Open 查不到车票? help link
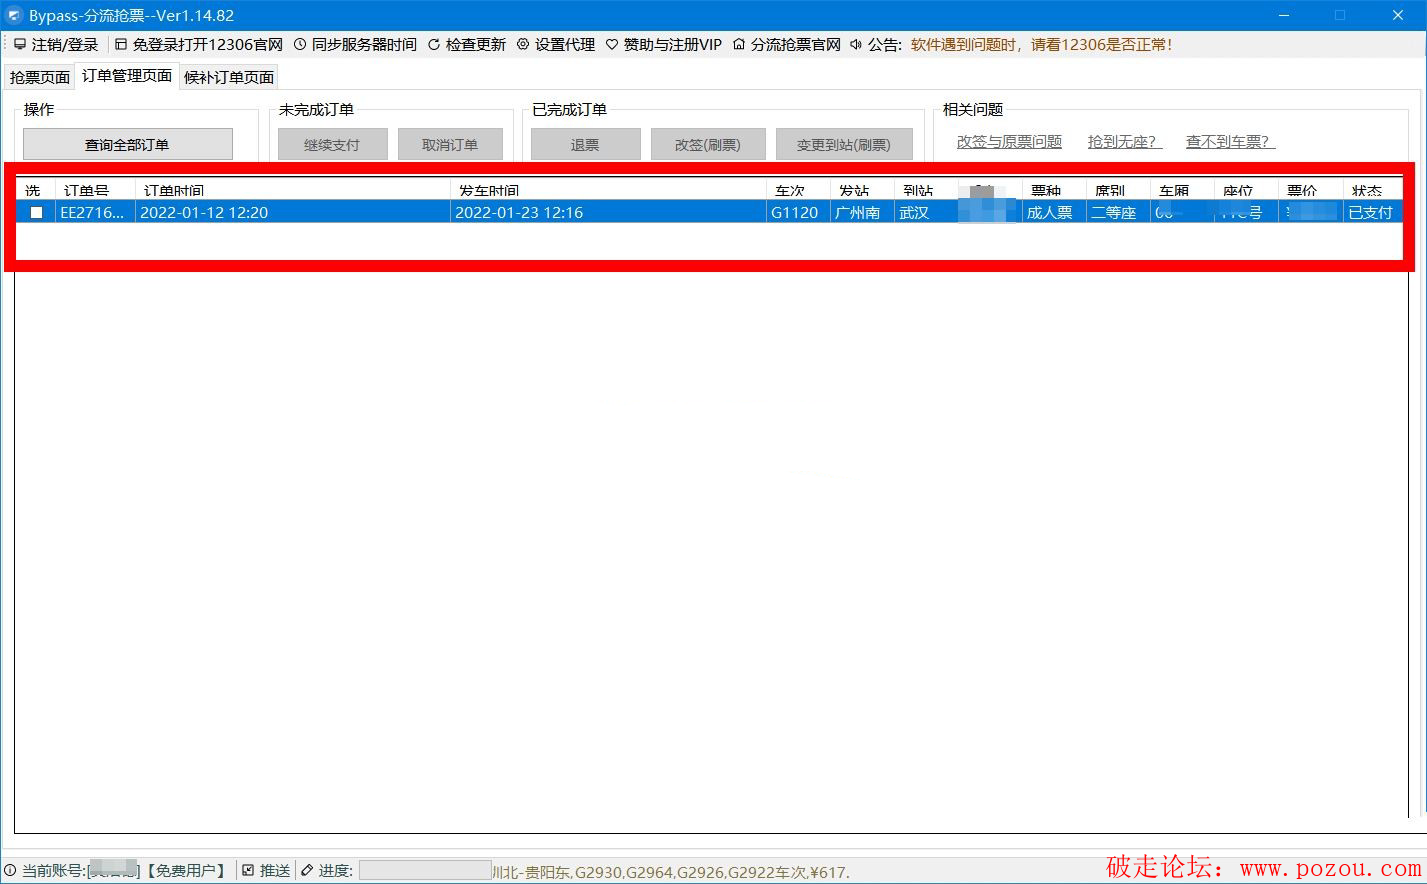The image size is (1427, 884). click(1229, 142)
